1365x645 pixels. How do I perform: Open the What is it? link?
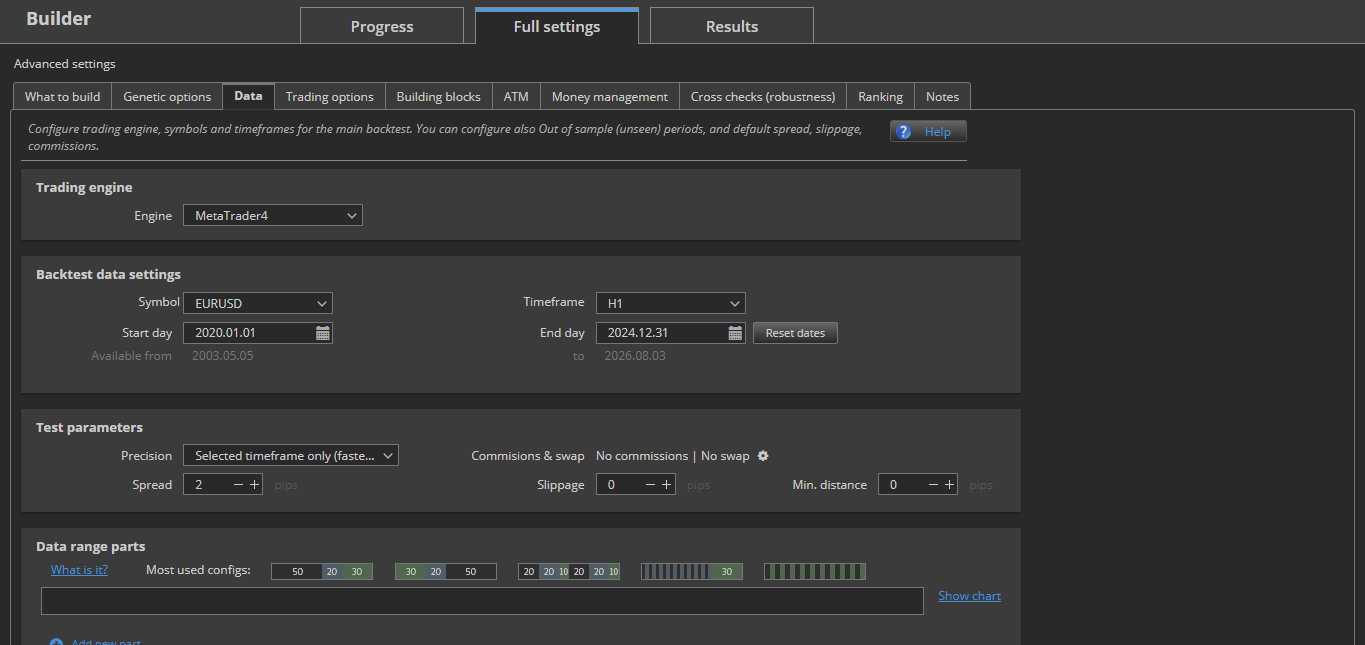[x=80, y=570]
